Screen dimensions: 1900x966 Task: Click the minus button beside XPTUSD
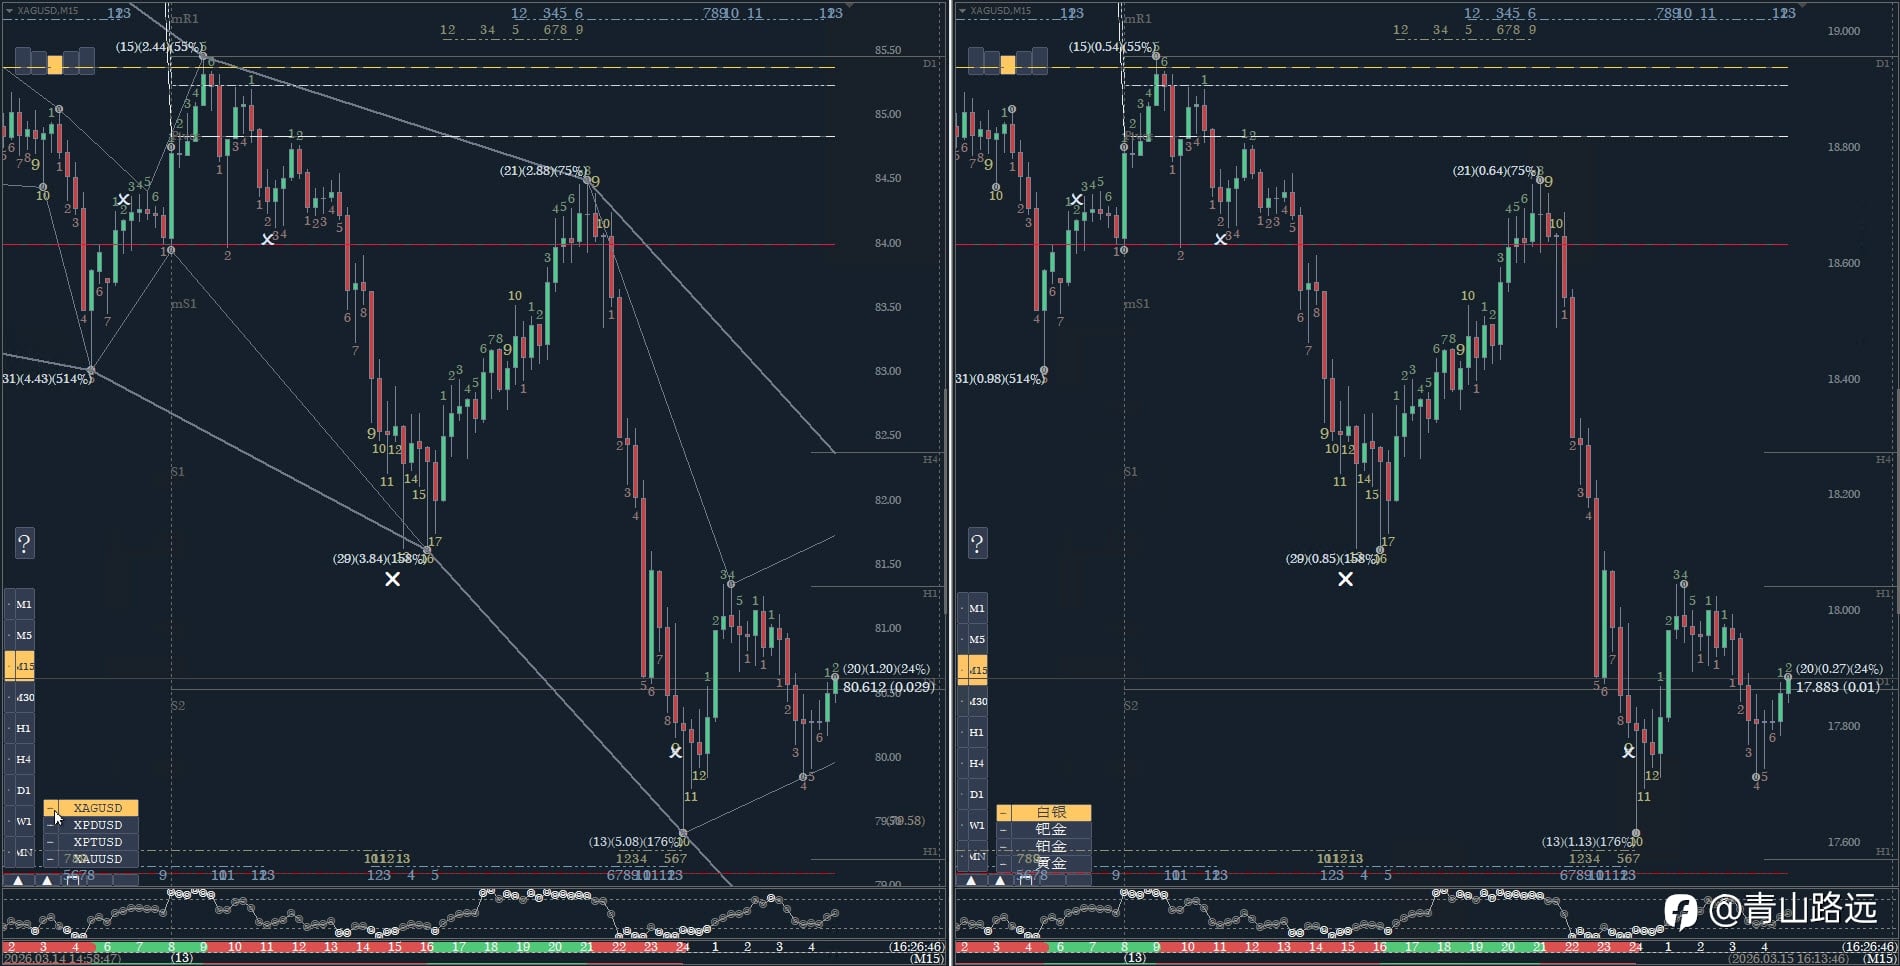(50, 842)
